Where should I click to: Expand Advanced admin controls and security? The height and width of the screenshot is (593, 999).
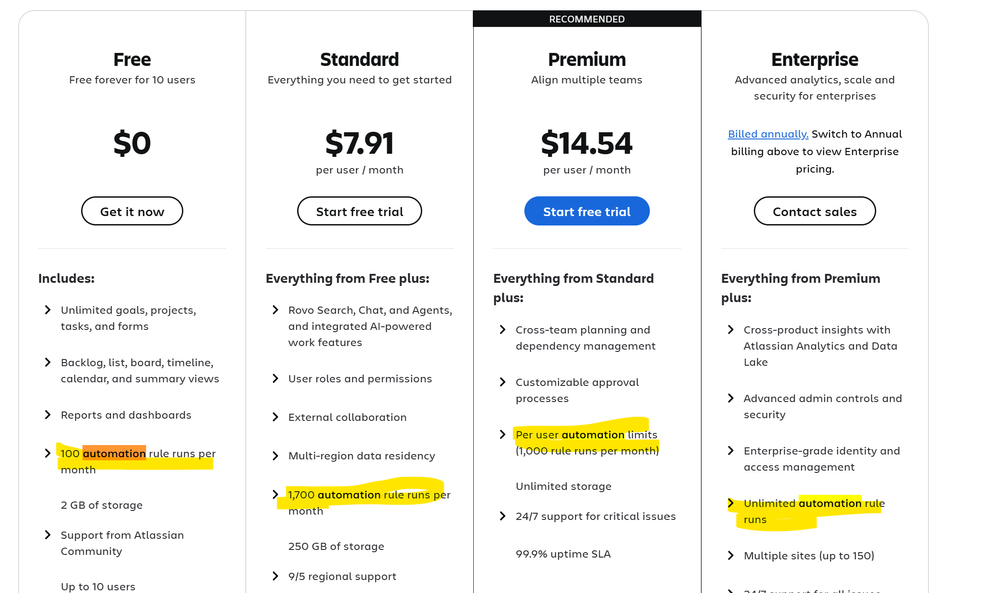click(731, 398)
